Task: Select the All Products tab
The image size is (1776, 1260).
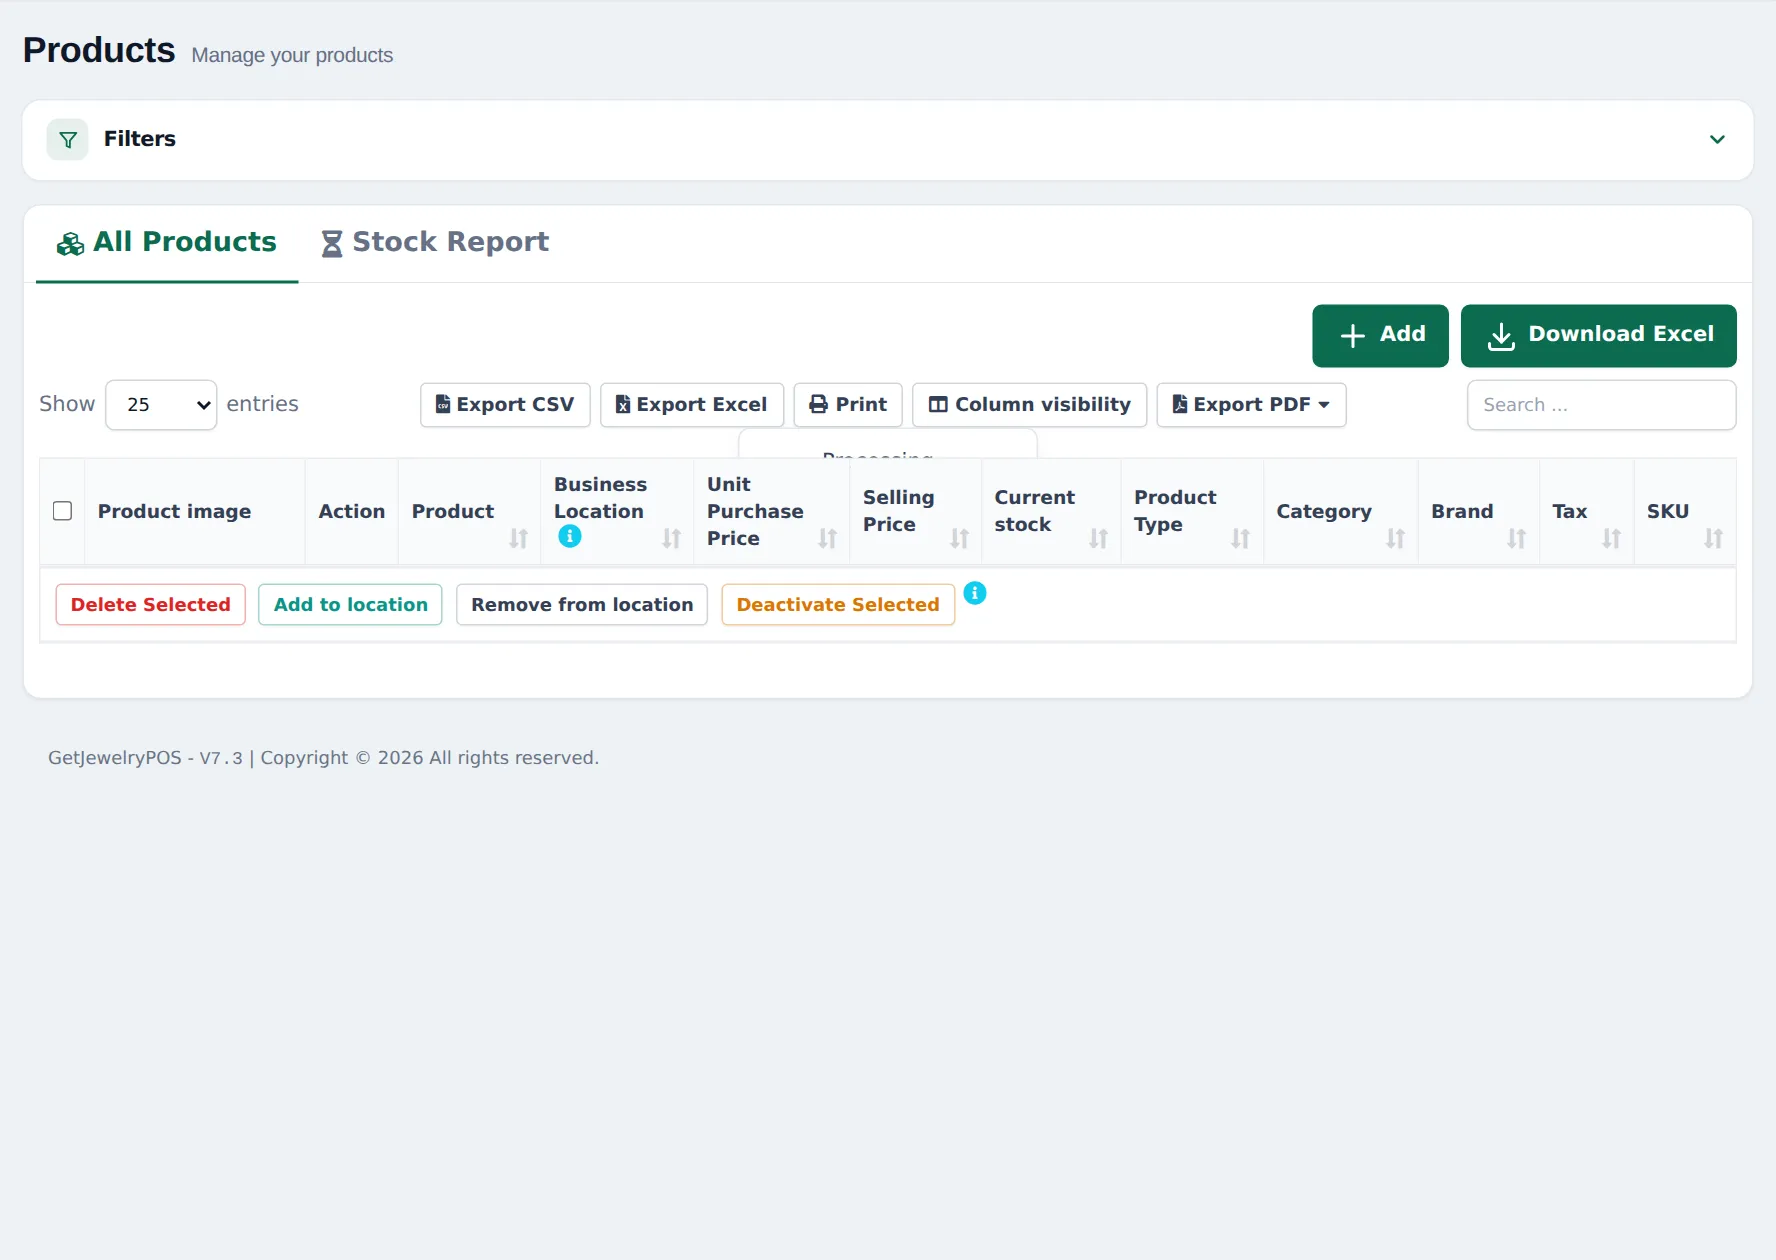Action: [x=167, y=243]
